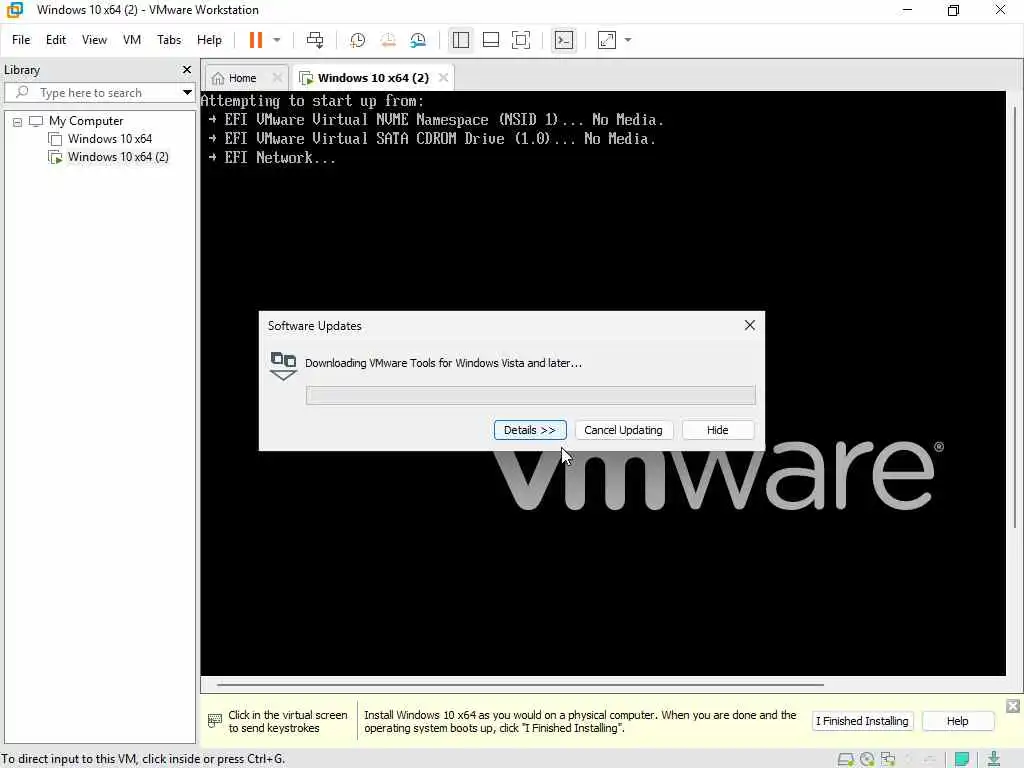
Task: Select My Computer in the library
Action: point(86,121)
